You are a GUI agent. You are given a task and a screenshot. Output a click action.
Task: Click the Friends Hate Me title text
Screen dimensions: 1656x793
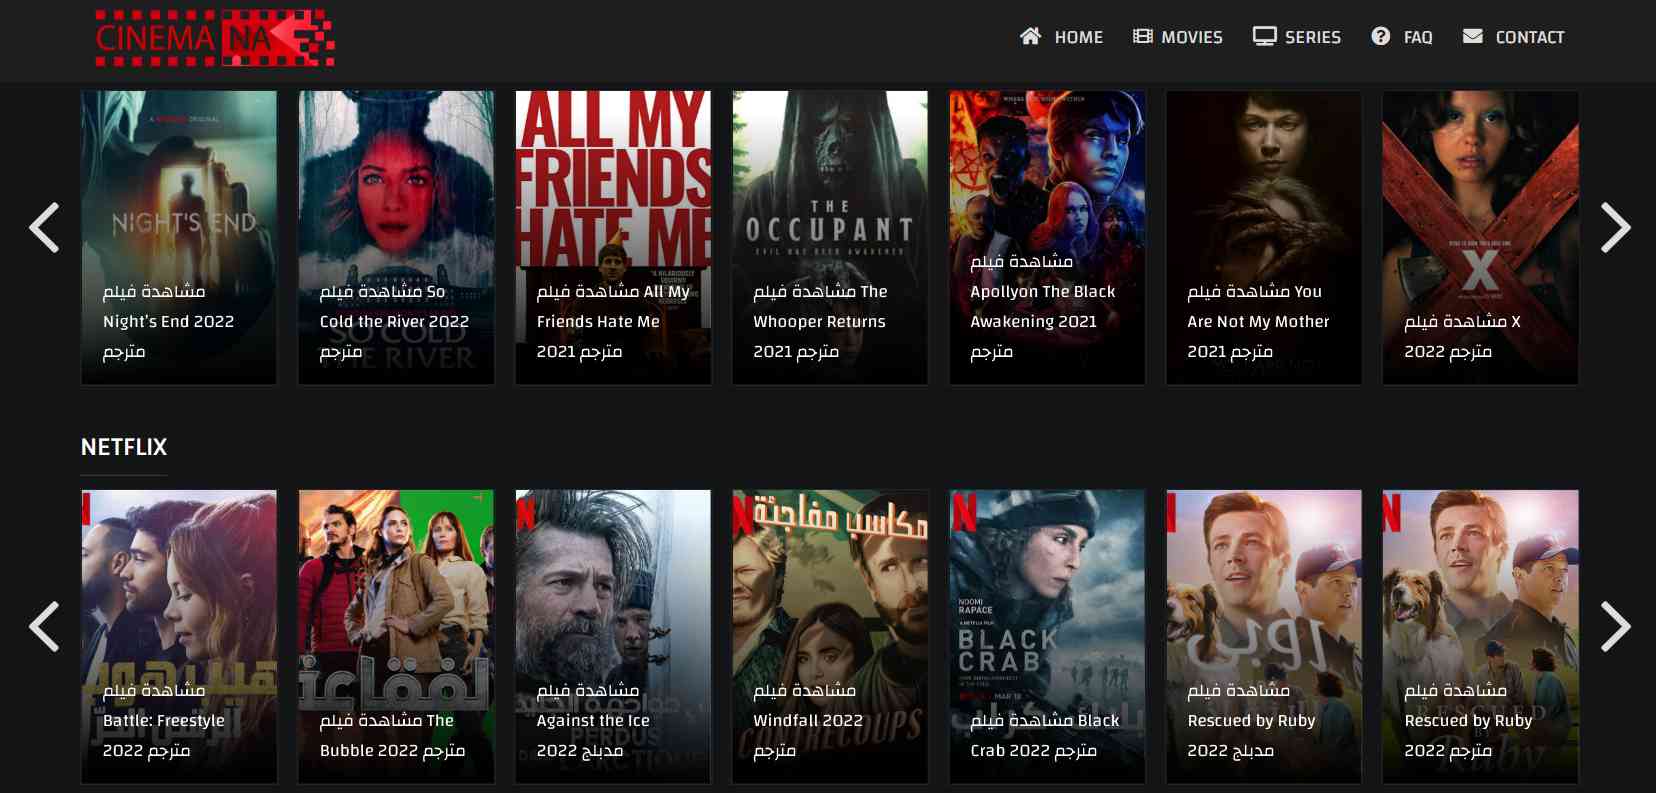pos(598,322)
